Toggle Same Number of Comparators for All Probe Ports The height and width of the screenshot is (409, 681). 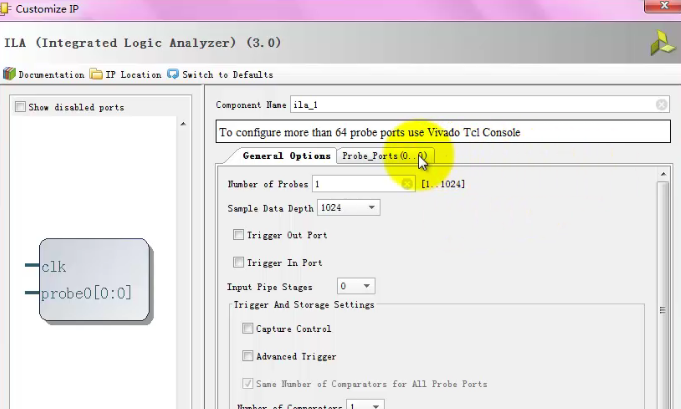coord(248,383)
